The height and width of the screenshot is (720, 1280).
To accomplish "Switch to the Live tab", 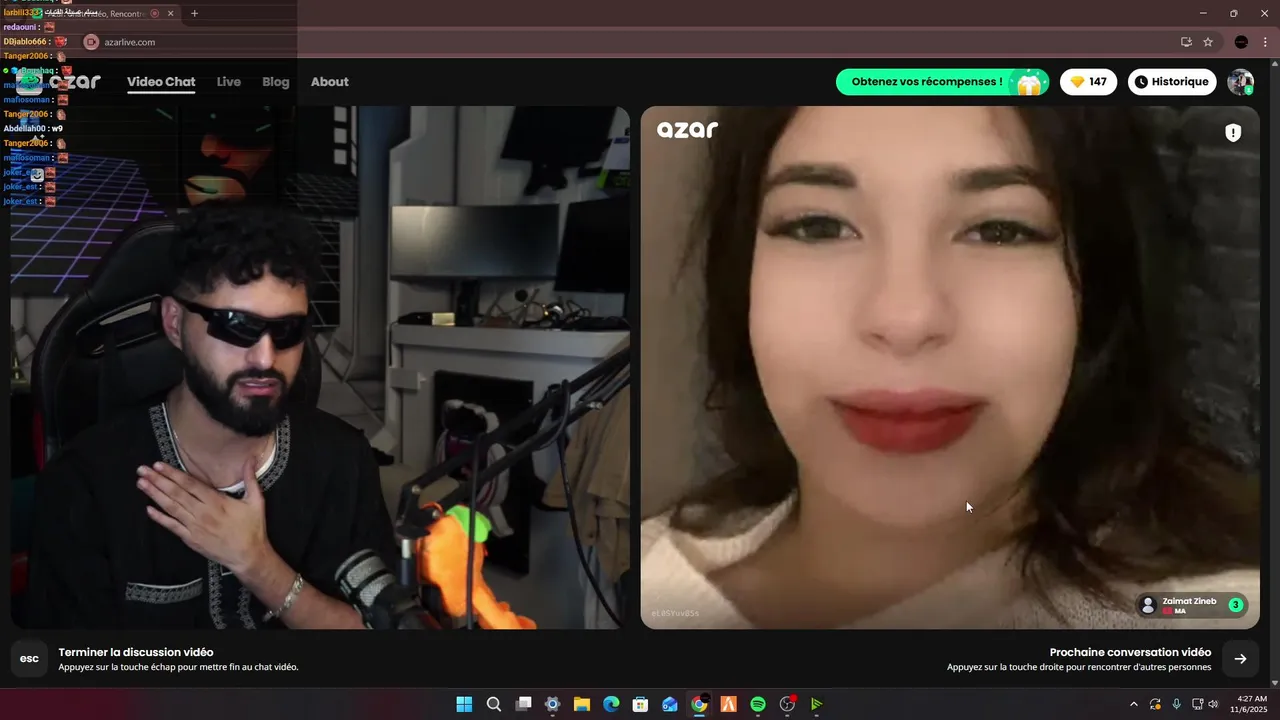I will 229,82.
